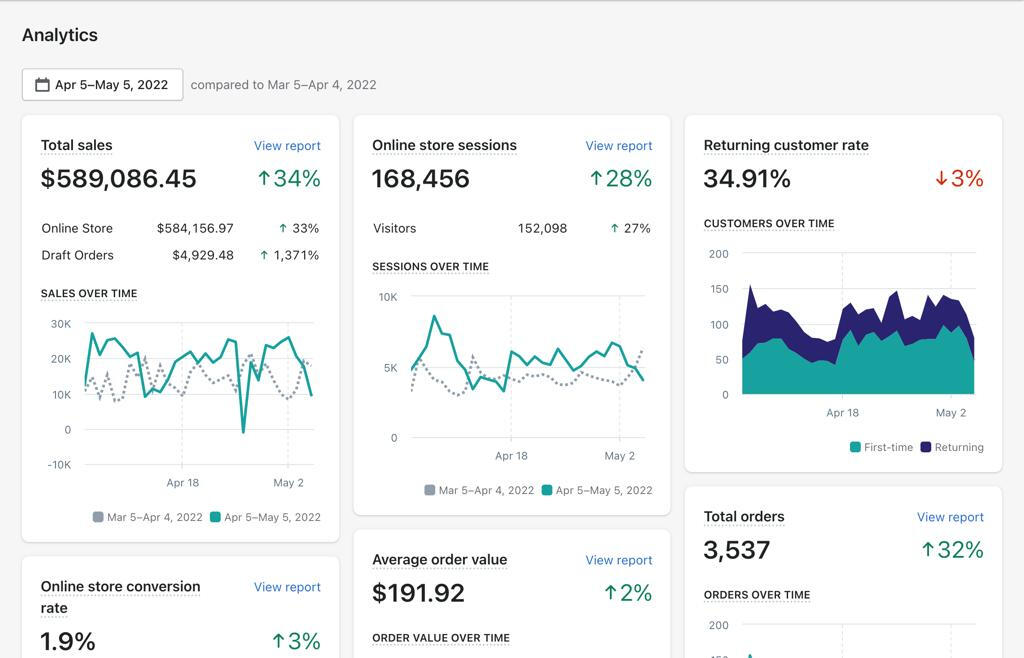This screenshot has height=658, width=1024.
Task: Click the up arrow beside 1,371% draft orders
Action: point(264,255)
